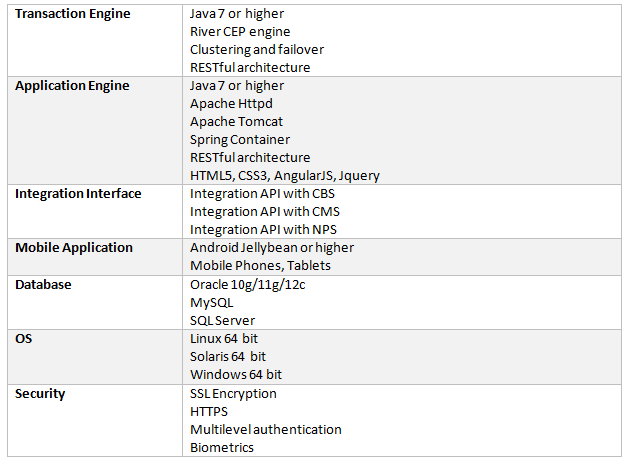
Task: Click 'Solaris 64 bit' entry
Action: tap(228, 357)
